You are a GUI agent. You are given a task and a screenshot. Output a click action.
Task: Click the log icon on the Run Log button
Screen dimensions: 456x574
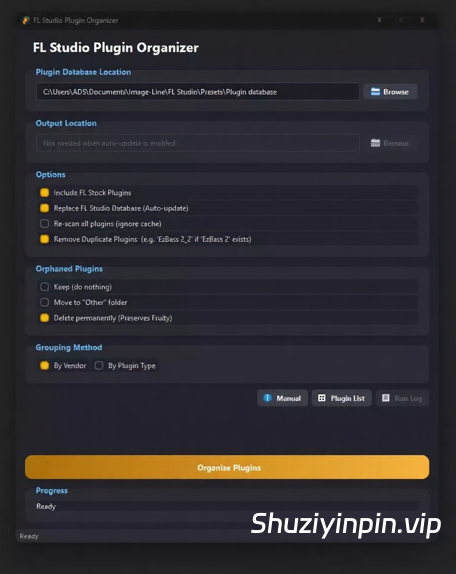pyautogui.click(x=386, y=398)
